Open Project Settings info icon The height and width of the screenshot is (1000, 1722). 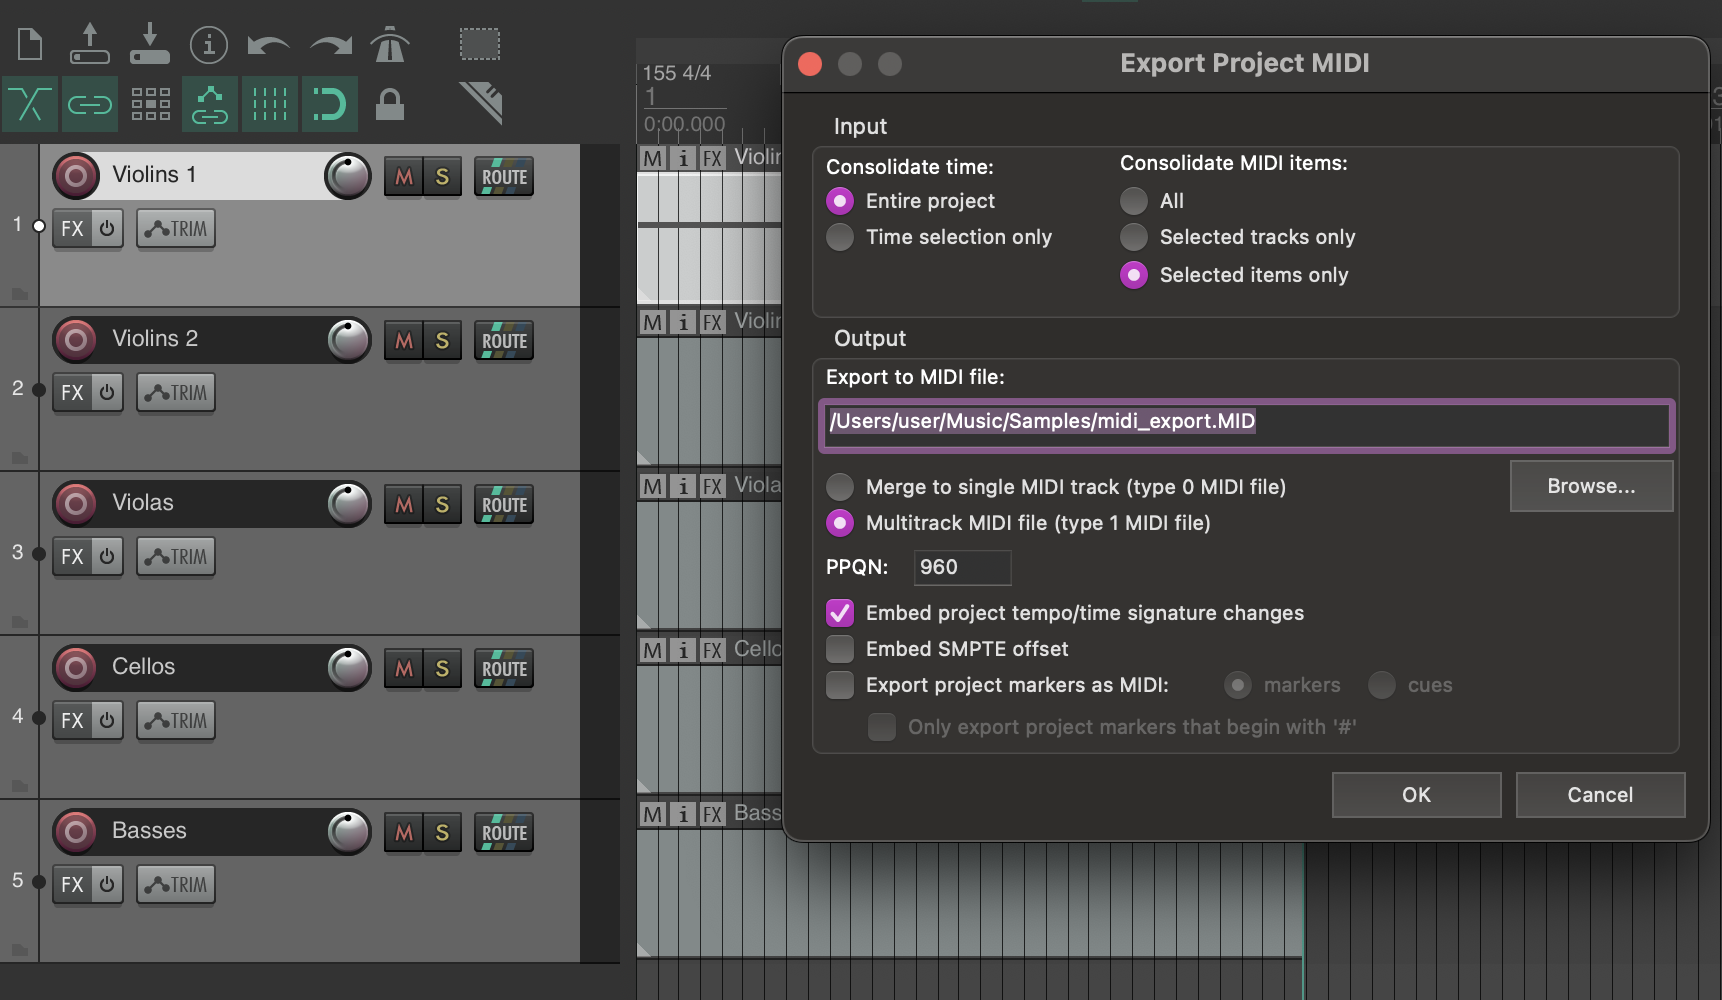pyautogui.click(x=209, y=44)
